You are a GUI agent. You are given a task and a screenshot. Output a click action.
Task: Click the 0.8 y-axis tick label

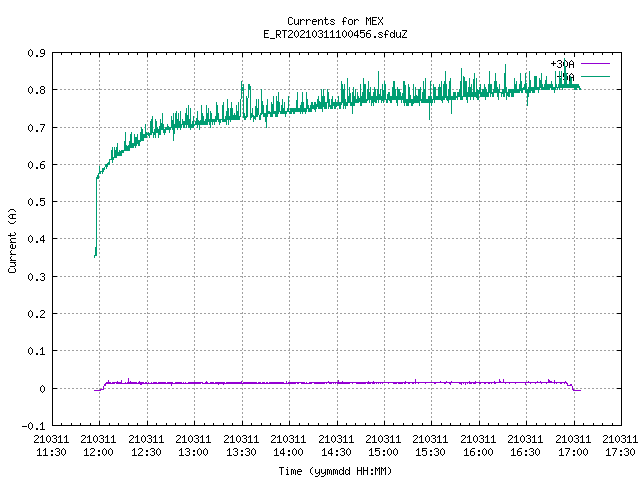[36, 90]
